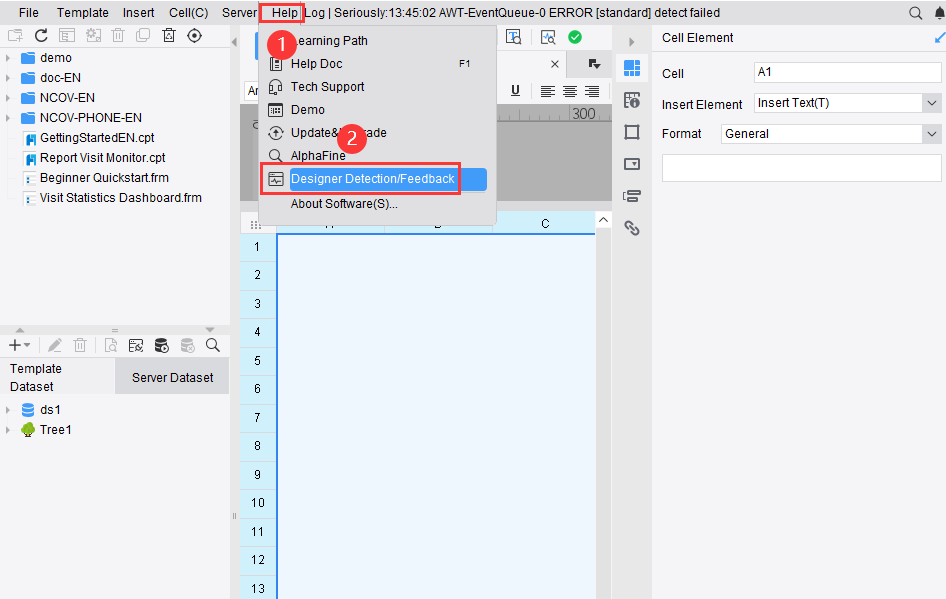Viewport: 946px width, 599px height.
Task: Choose AlphaFine from Help menu
Action: point(377,155)
